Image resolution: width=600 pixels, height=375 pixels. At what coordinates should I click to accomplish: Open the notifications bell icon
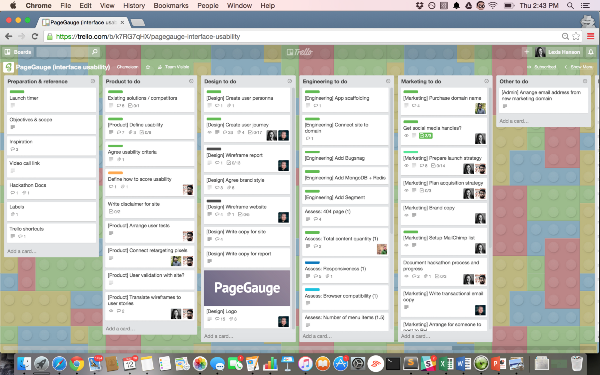590,52
